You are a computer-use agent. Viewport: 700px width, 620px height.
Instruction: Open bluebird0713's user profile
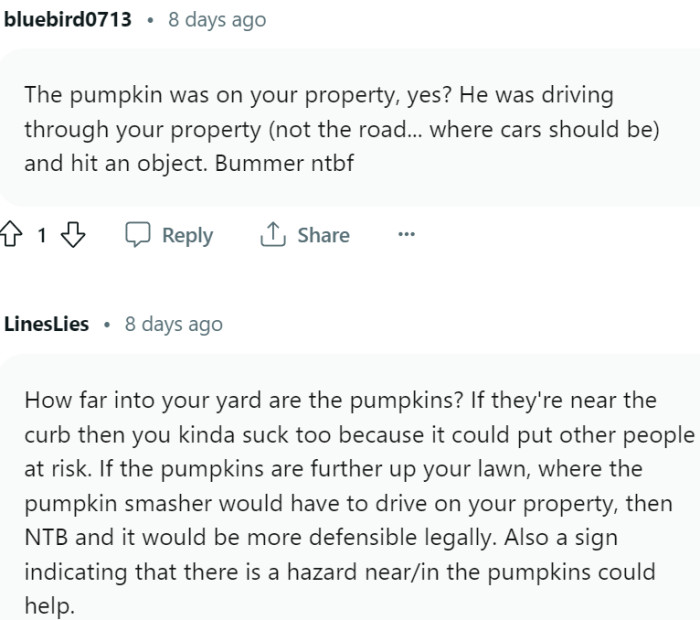(x=68, y=19)
